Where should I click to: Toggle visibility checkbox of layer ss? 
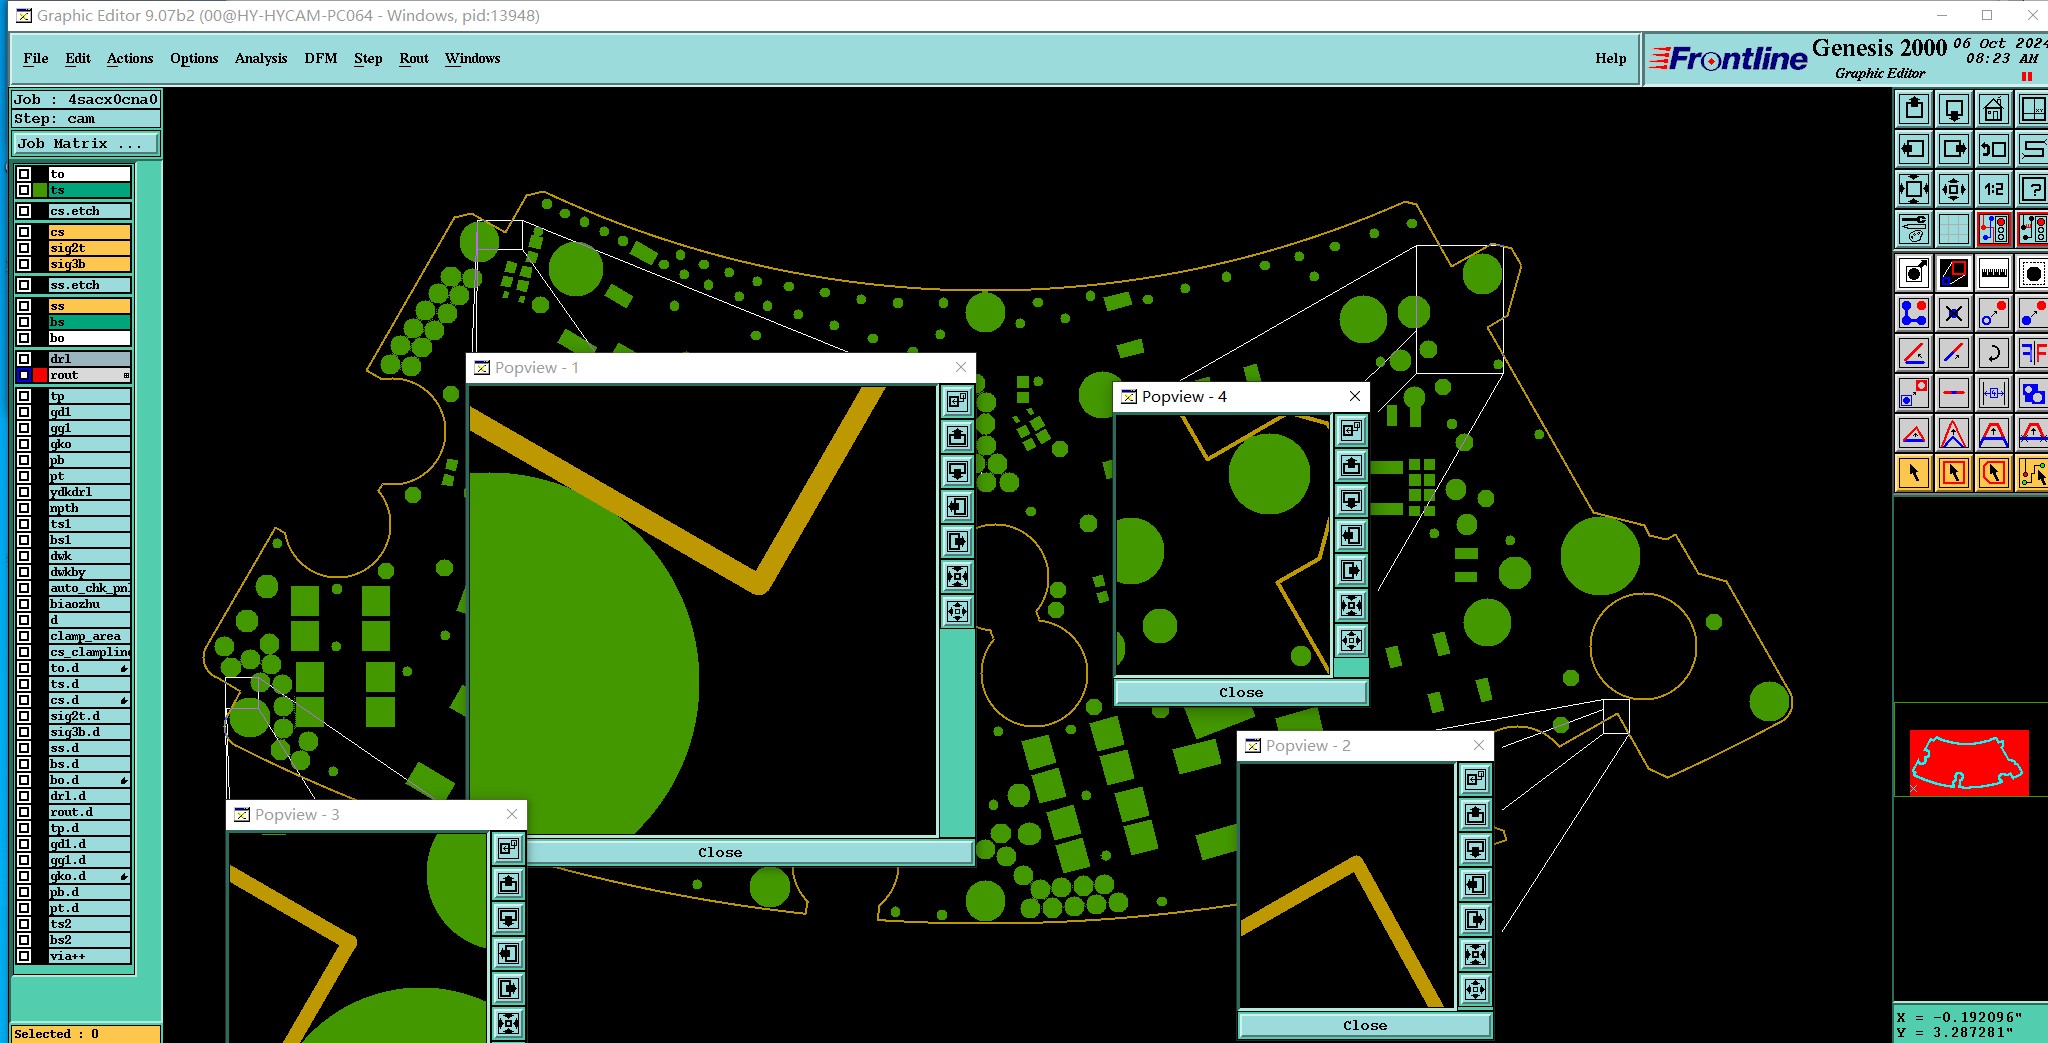[24, 306]
